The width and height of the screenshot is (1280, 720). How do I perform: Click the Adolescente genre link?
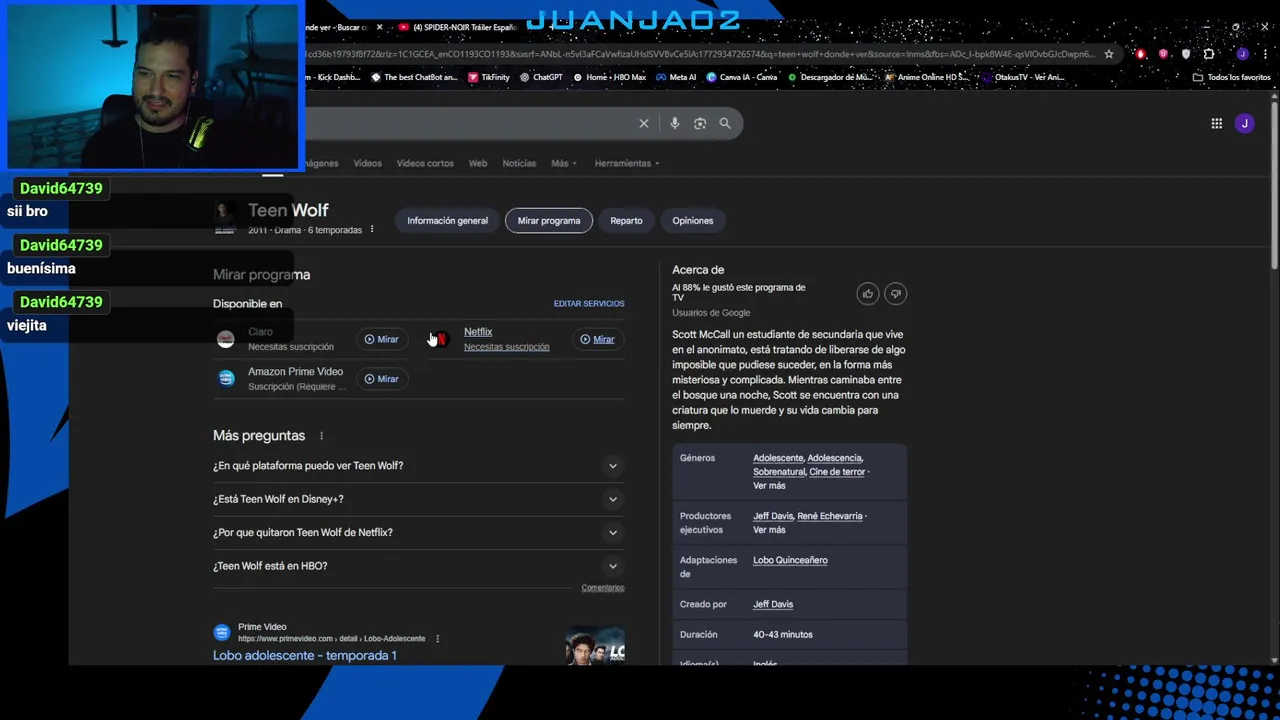point(778,458)
